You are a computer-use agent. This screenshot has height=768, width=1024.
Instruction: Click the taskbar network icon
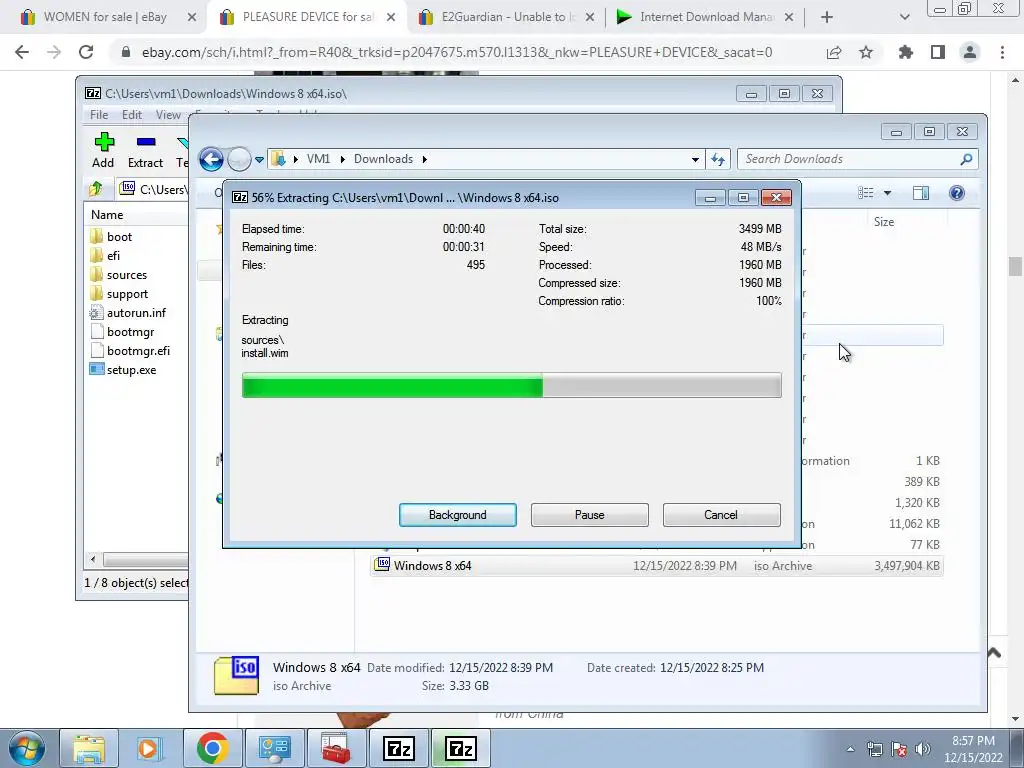[x=874, y=749]
